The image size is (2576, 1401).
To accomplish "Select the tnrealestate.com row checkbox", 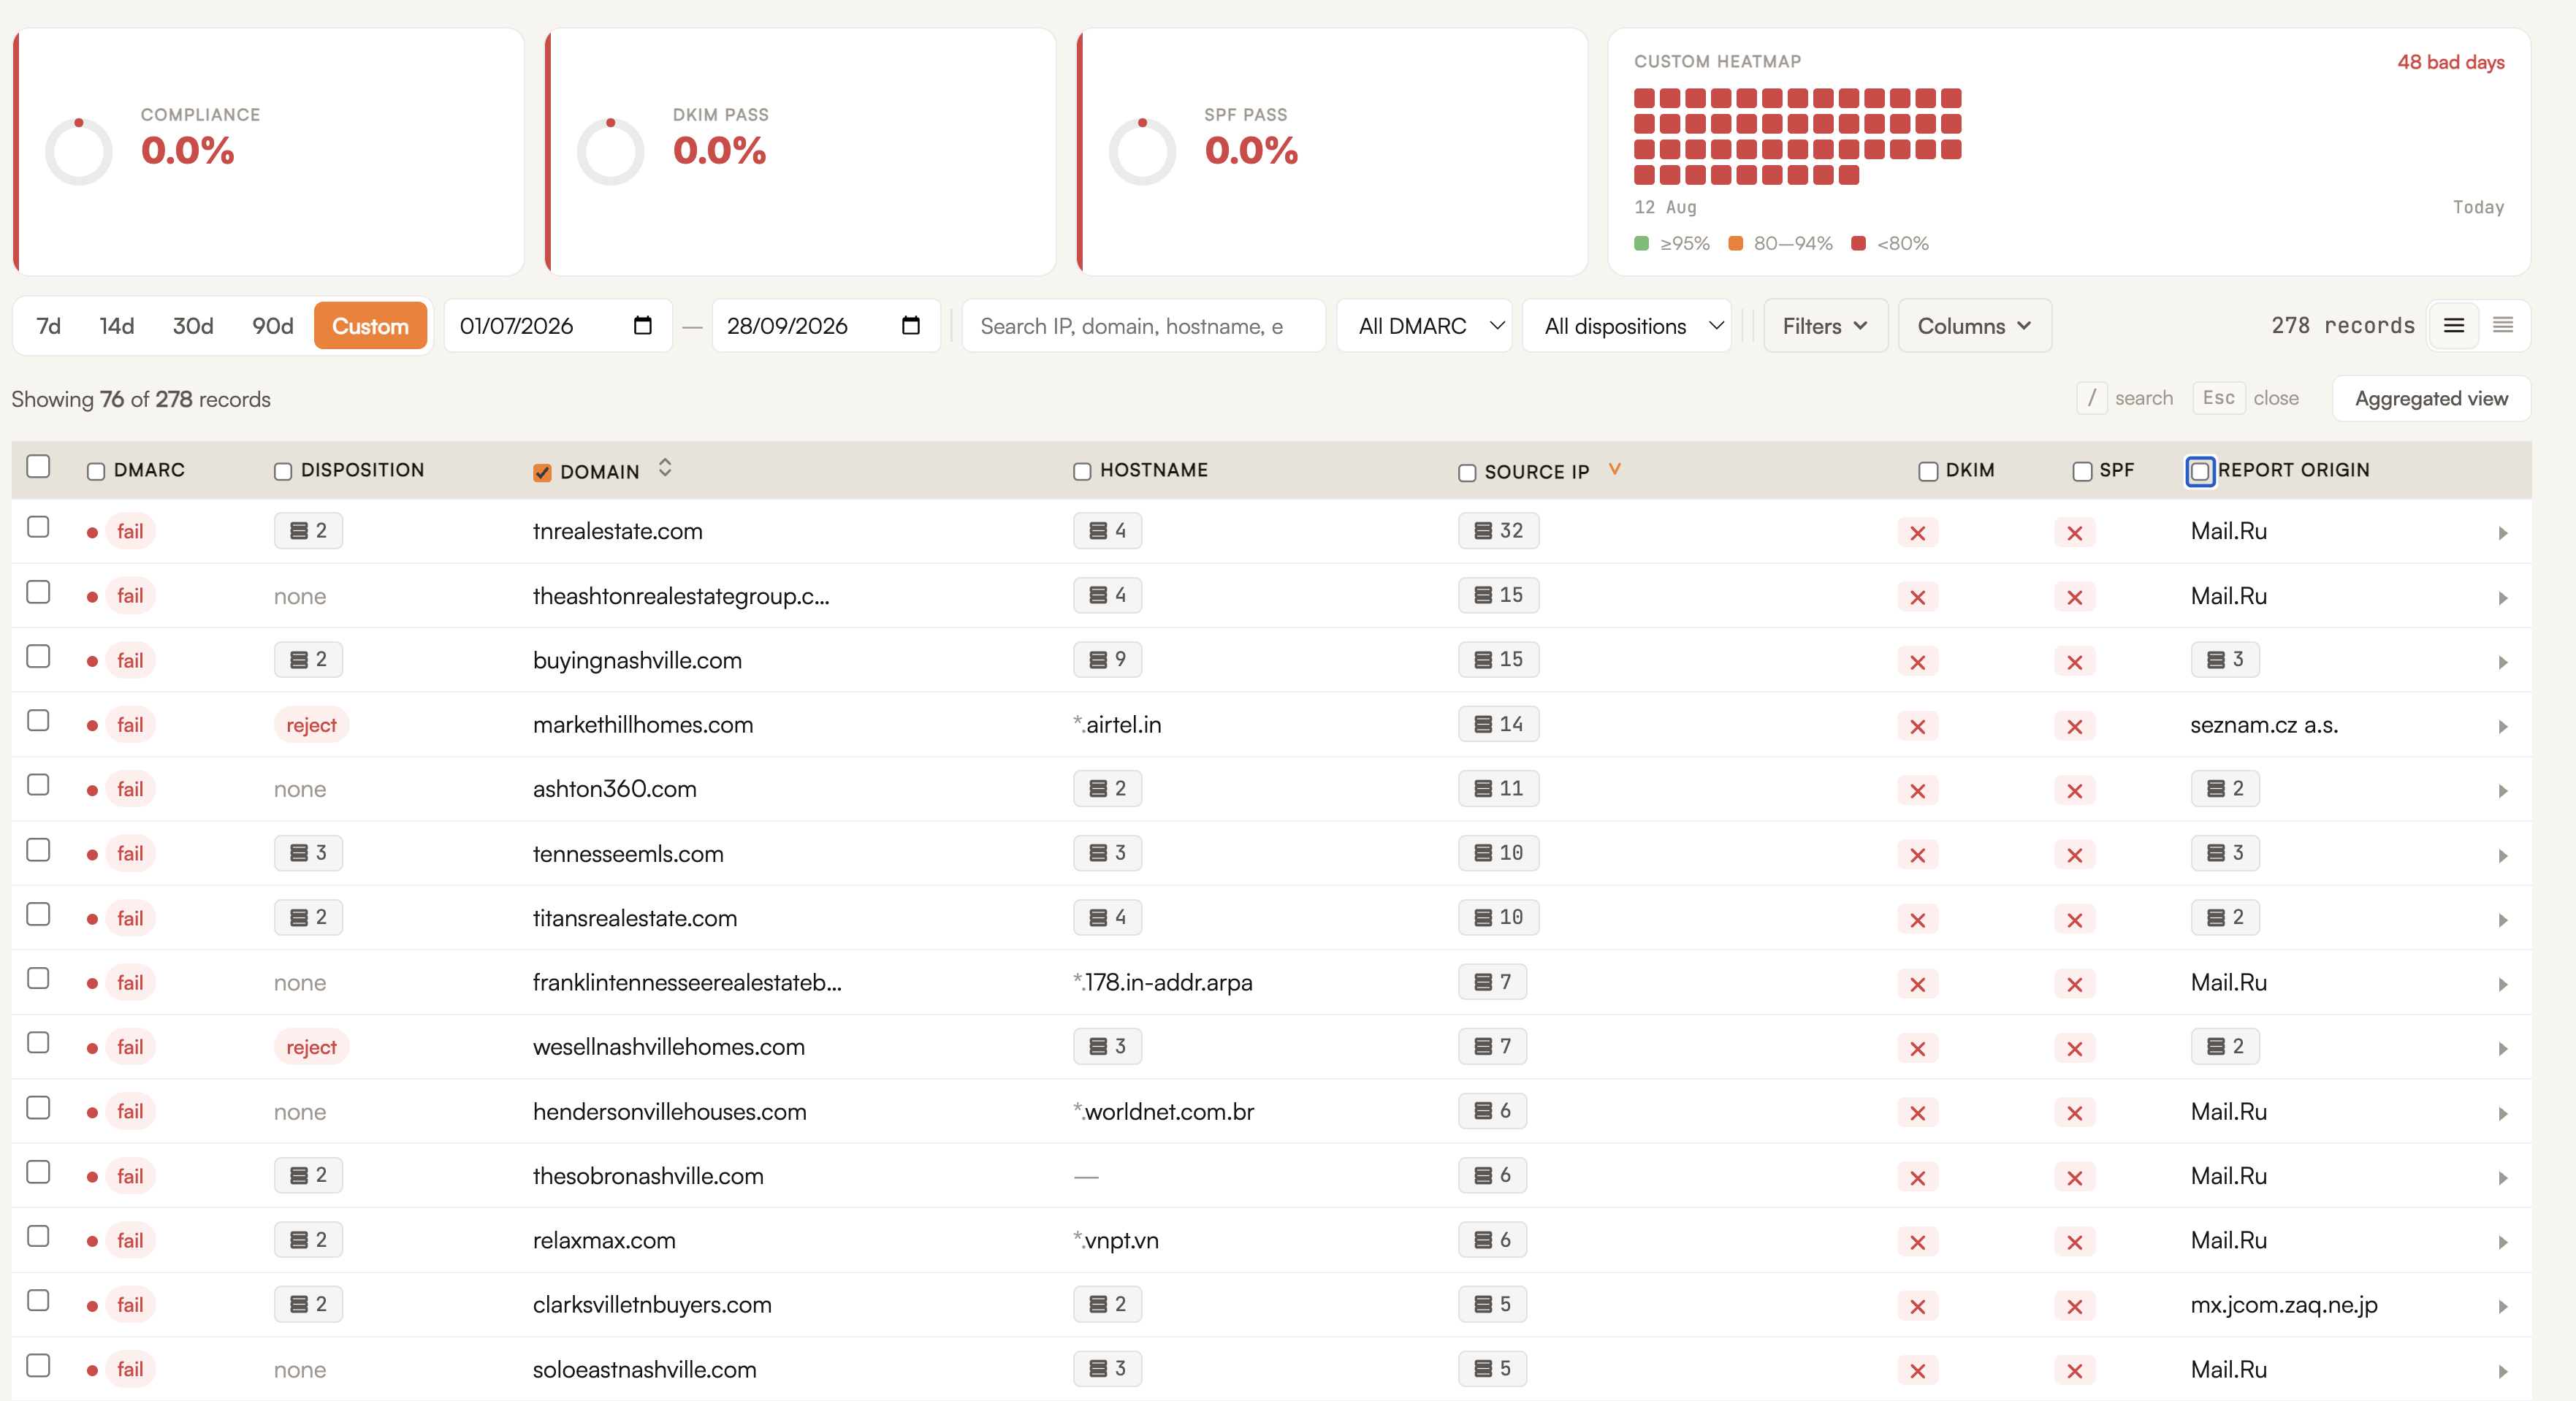I will tap(38, 527).
